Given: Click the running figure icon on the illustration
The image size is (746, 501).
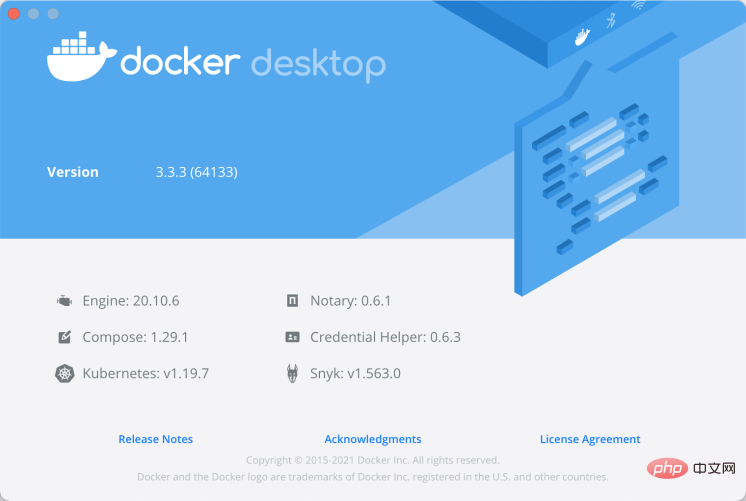Looking at the screenshot, I should tap(612, 20).
